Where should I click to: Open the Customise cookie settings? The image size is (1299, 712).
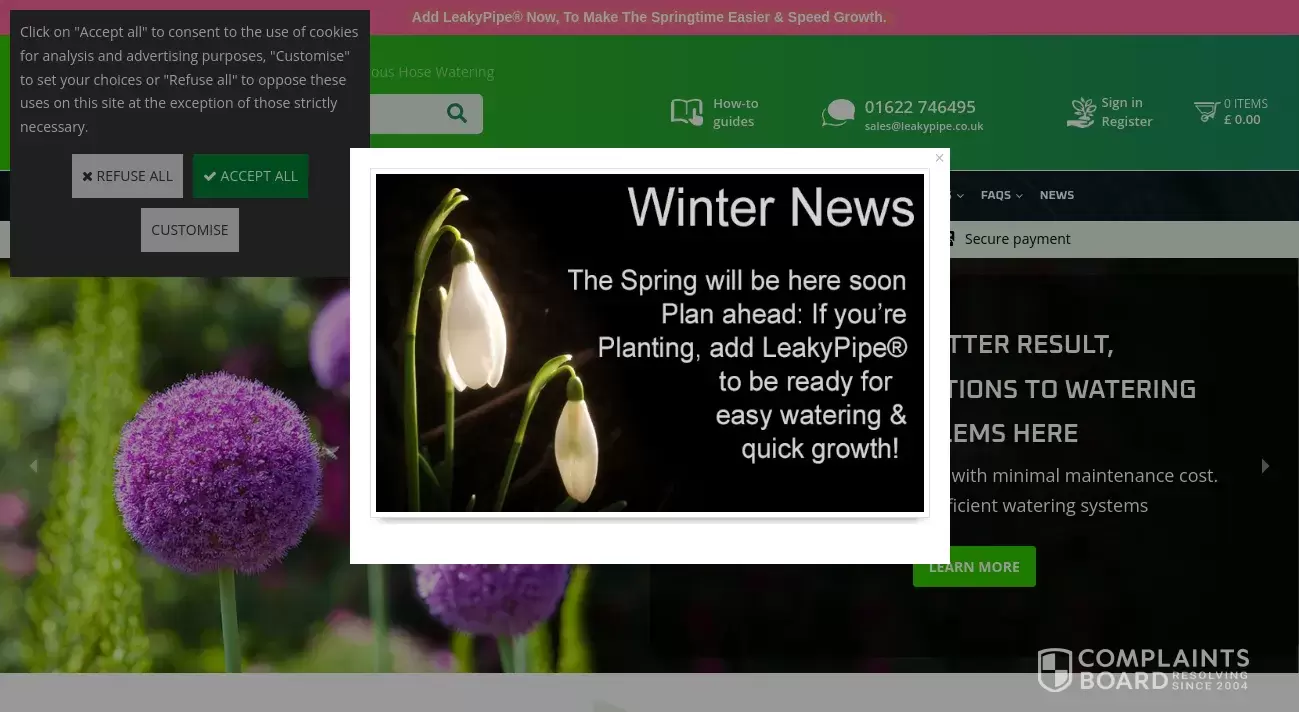[x=190, y=230]
